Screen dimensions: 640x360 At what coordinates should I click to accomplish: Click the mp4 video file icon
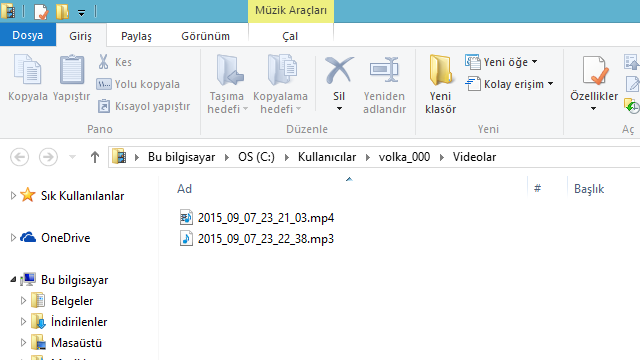click(x=186, y=218)
